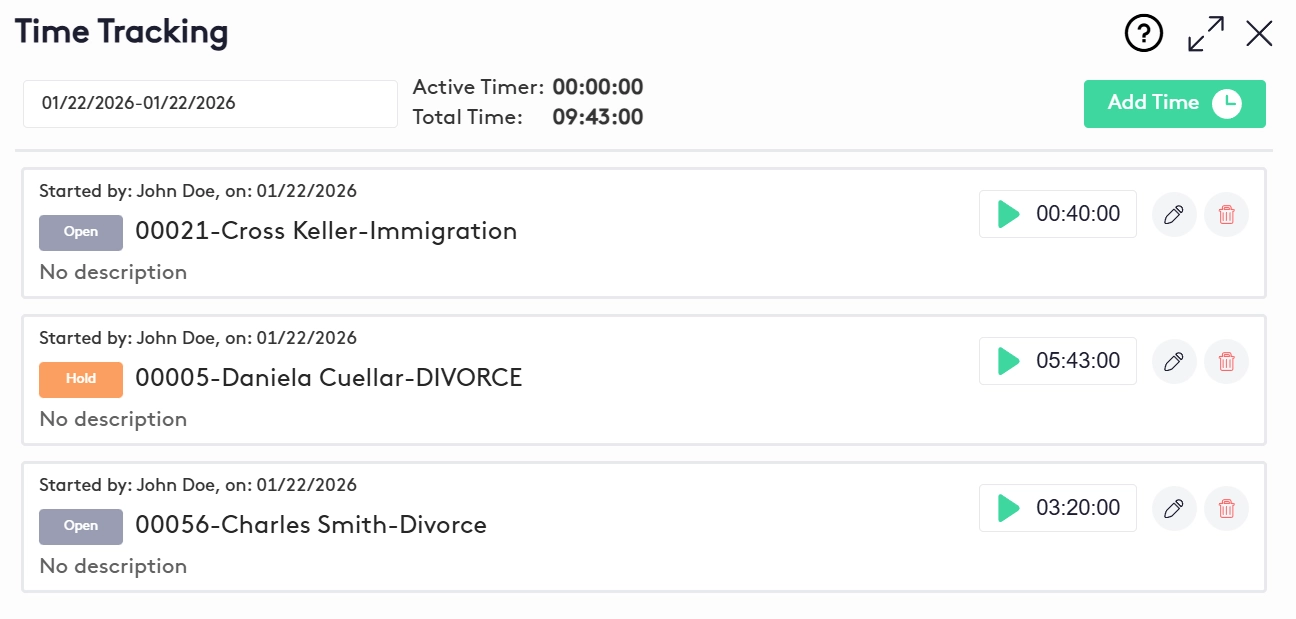Edit the Cross Keller-Immigration time entry
Screen dimensions: 1296x619
click(x=1174, y=214)
